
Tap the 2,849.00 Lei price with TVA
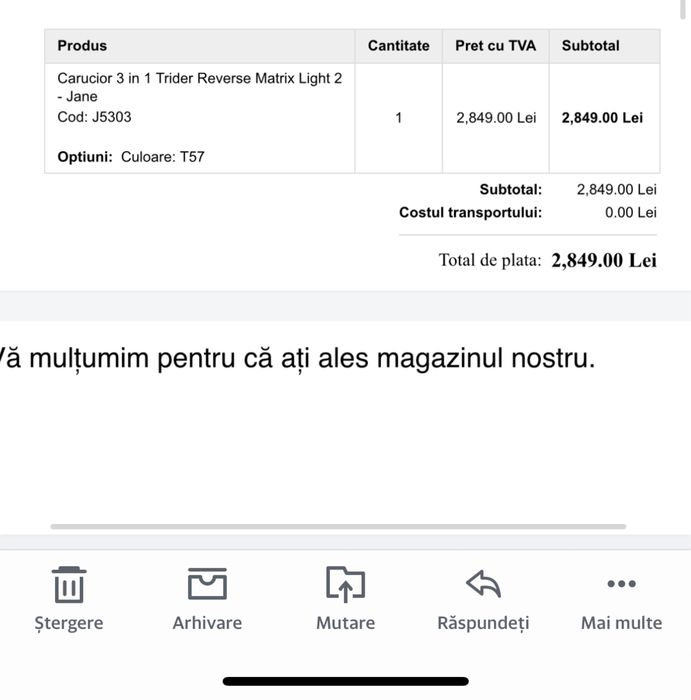coord(496,118)
